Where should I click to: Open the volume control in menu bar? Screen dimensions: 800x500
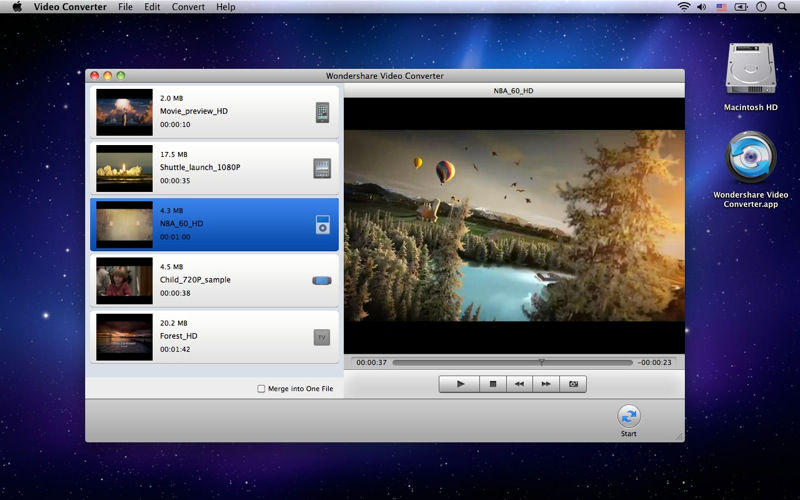click(x=702, y=7)
